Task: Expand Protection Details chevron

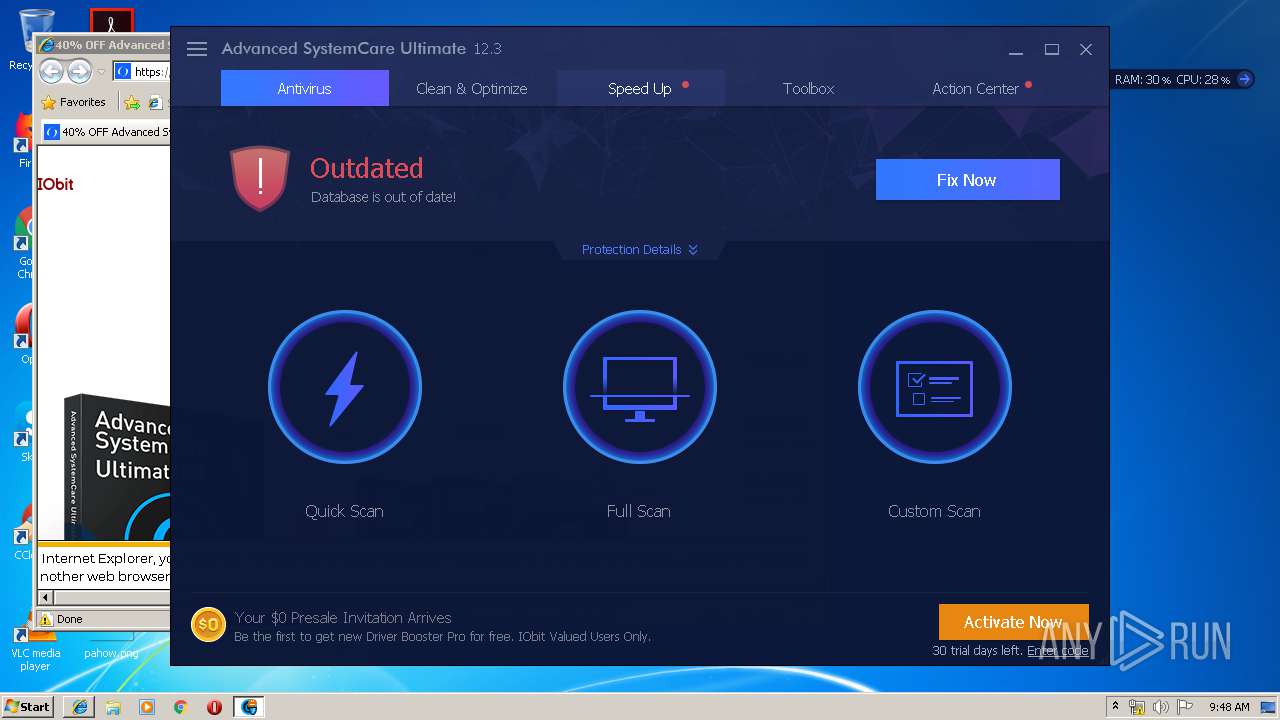Action: (x=693, y=250)
